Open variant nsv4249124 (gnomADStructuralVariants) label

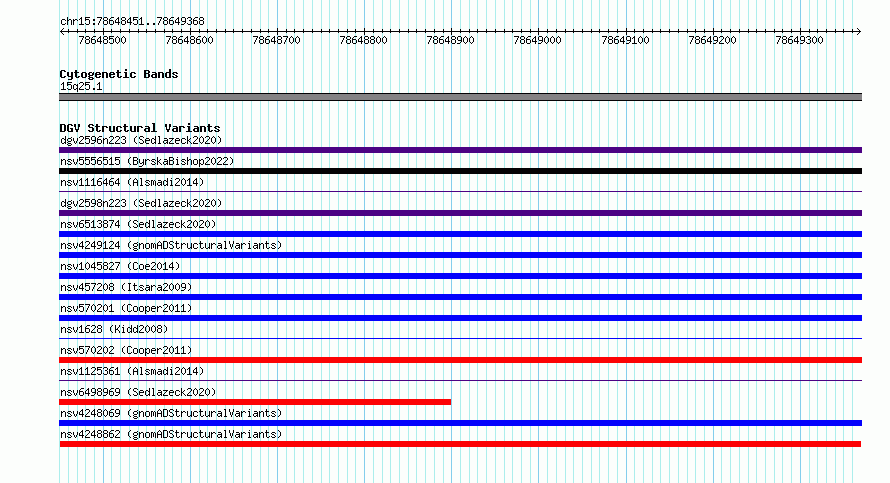point(171,245)
